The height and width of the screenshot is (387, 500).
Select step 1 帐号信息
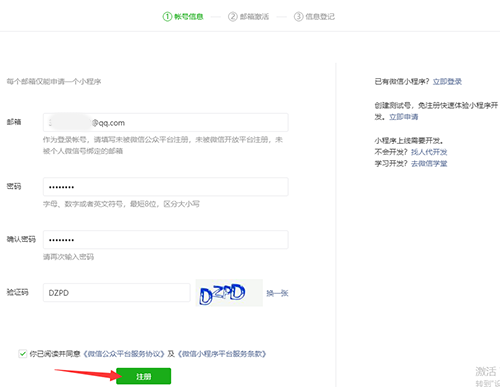click(x=183, y=16)
